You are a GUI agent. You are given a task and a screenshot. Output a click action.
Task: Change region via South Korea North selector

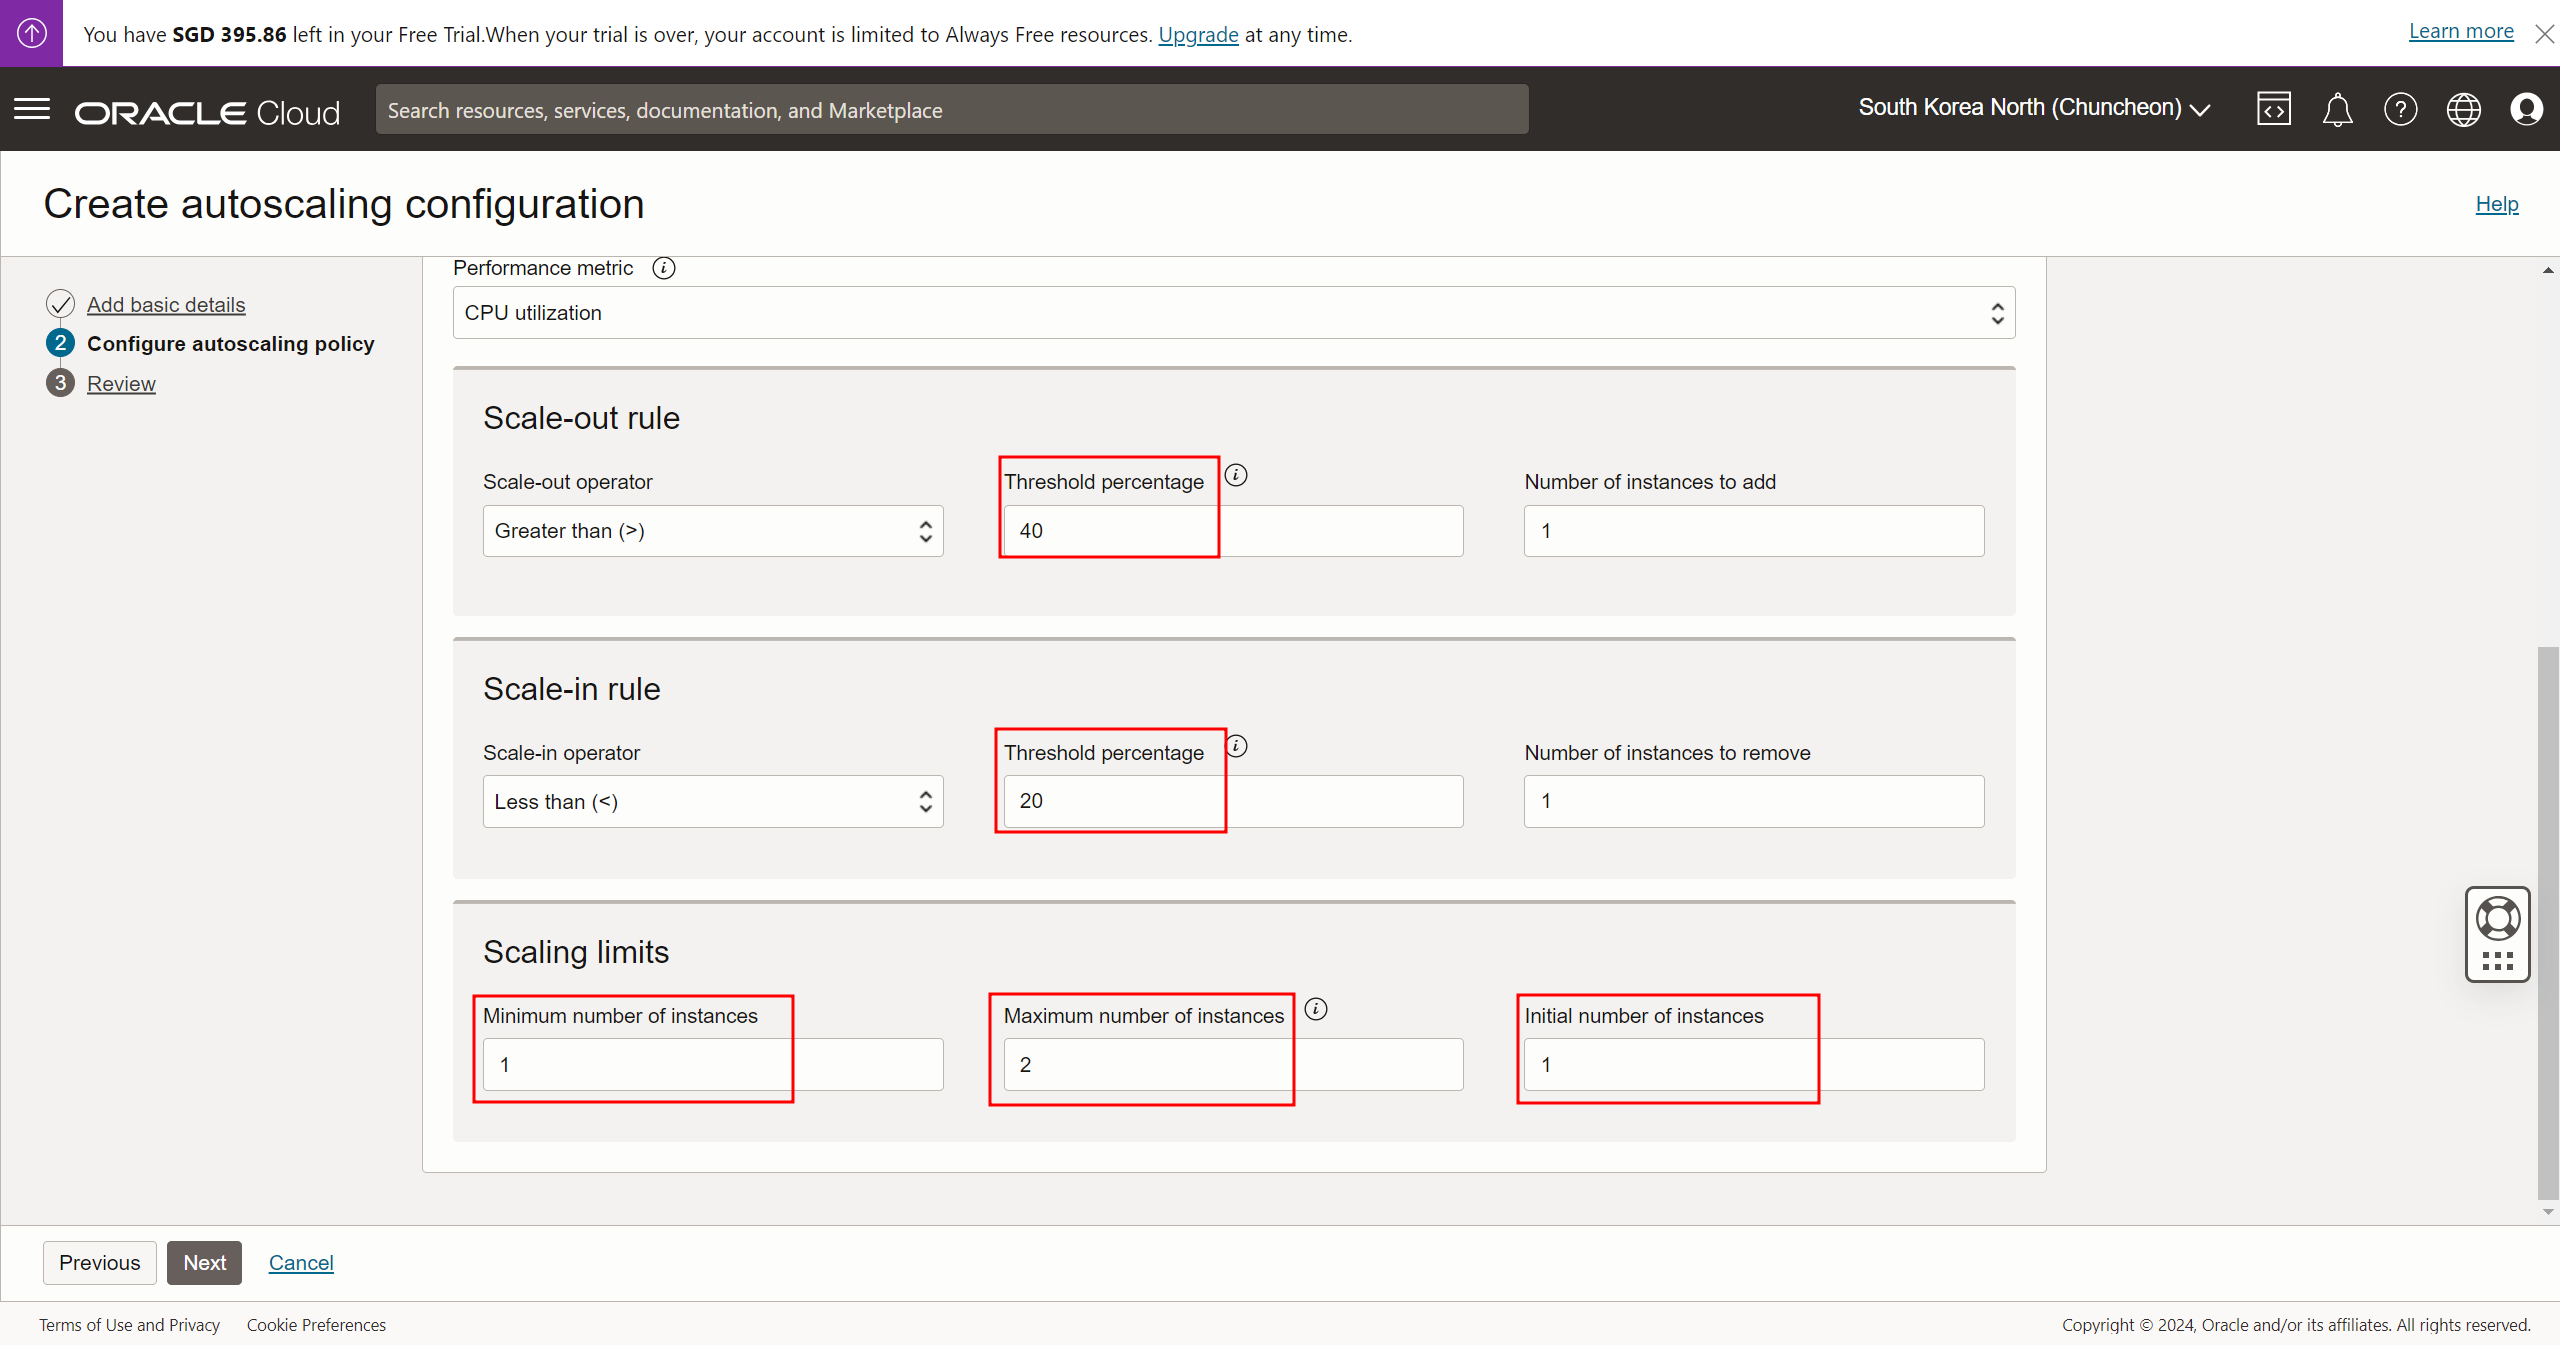point(2033,108)
